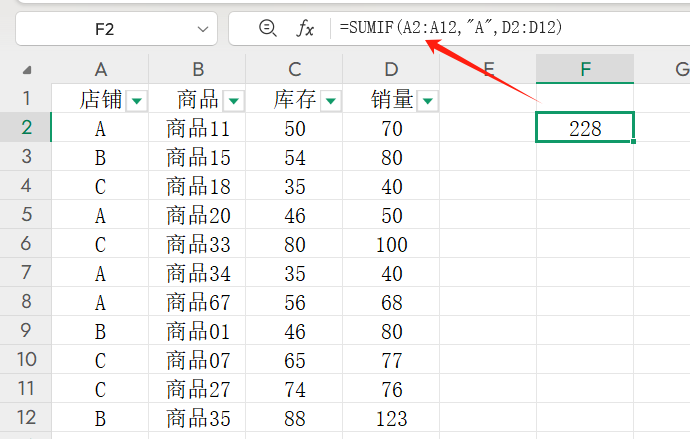Click sales cell with value 68
This screenshot has height=439, width=690.
click(391, 302)
